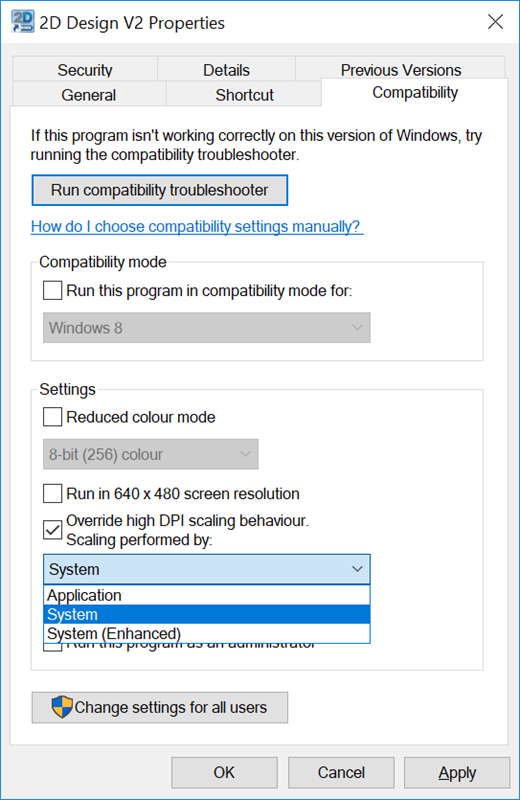Enable Run this program in compatibility mode
Image resolution: width=520 pixels, height=800 pixels.
click(53, 291)
